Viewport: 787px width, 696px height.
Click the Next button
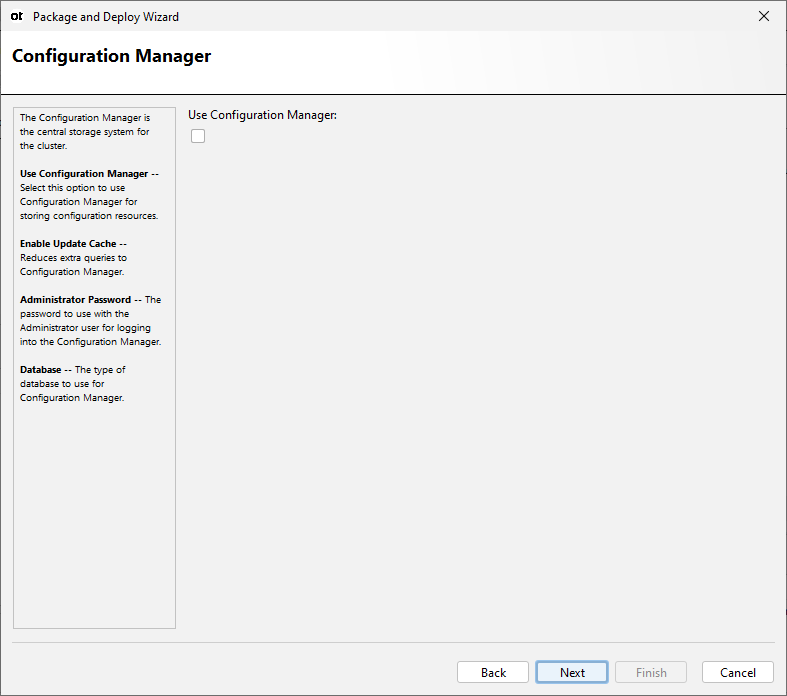point(572,672)
